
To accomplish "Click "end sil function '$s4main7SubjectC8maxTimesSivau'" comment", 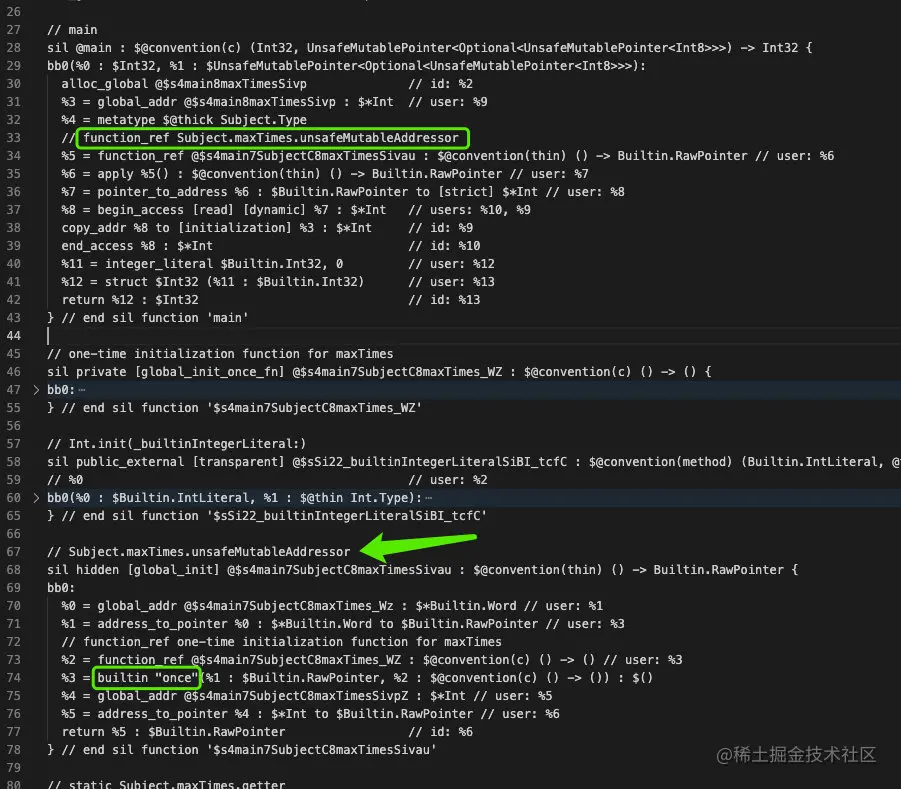I will pos(260,750).
